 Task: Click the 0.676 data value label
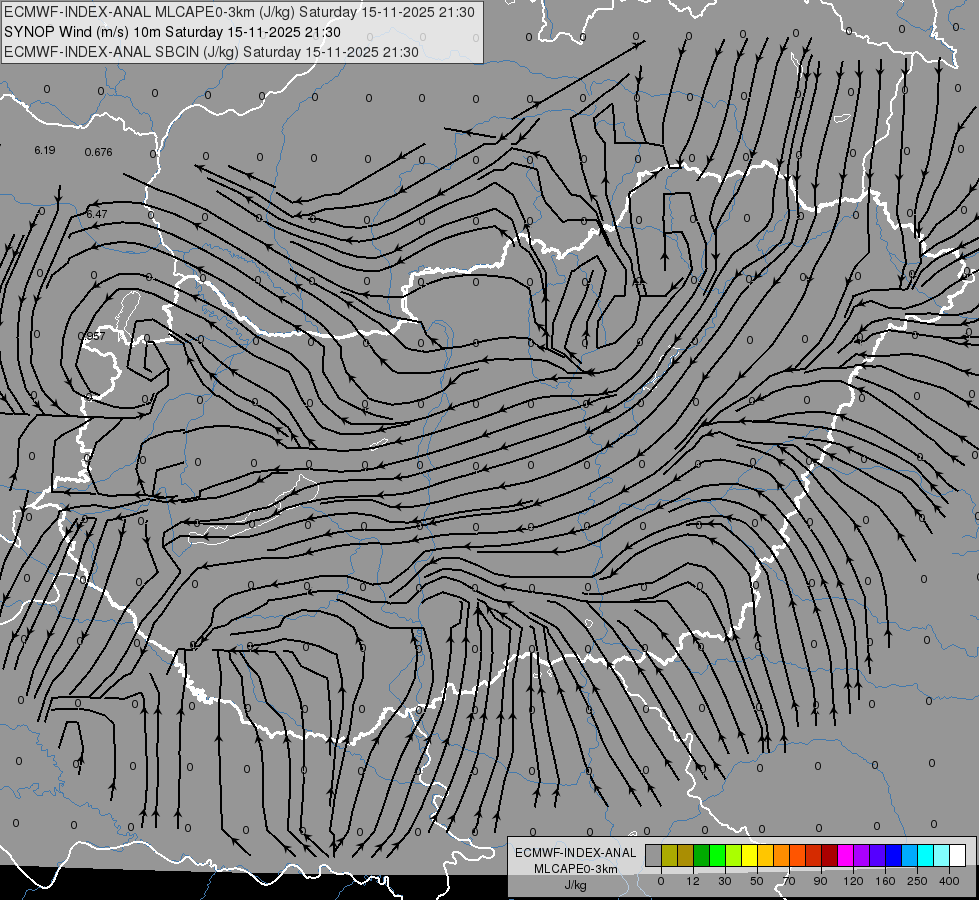[x=99, y=152]
